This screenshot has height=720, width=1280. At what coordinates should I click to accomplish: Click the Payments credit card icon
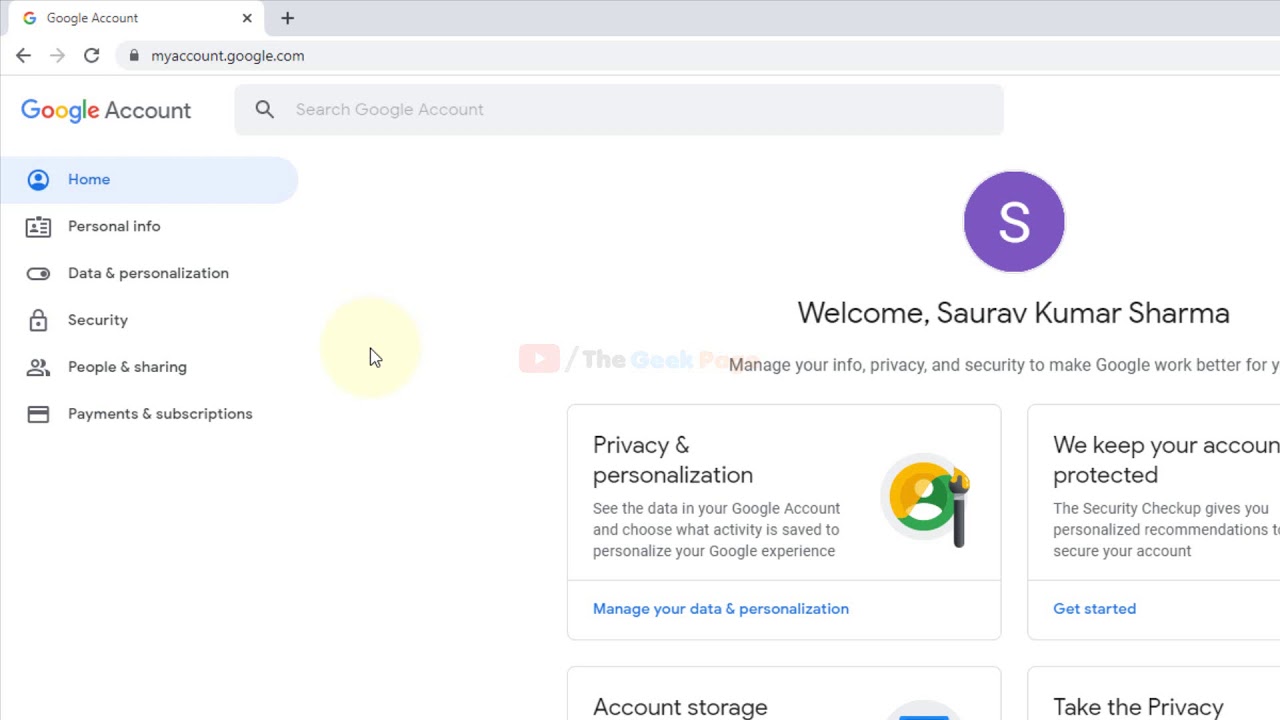(38, 414)
